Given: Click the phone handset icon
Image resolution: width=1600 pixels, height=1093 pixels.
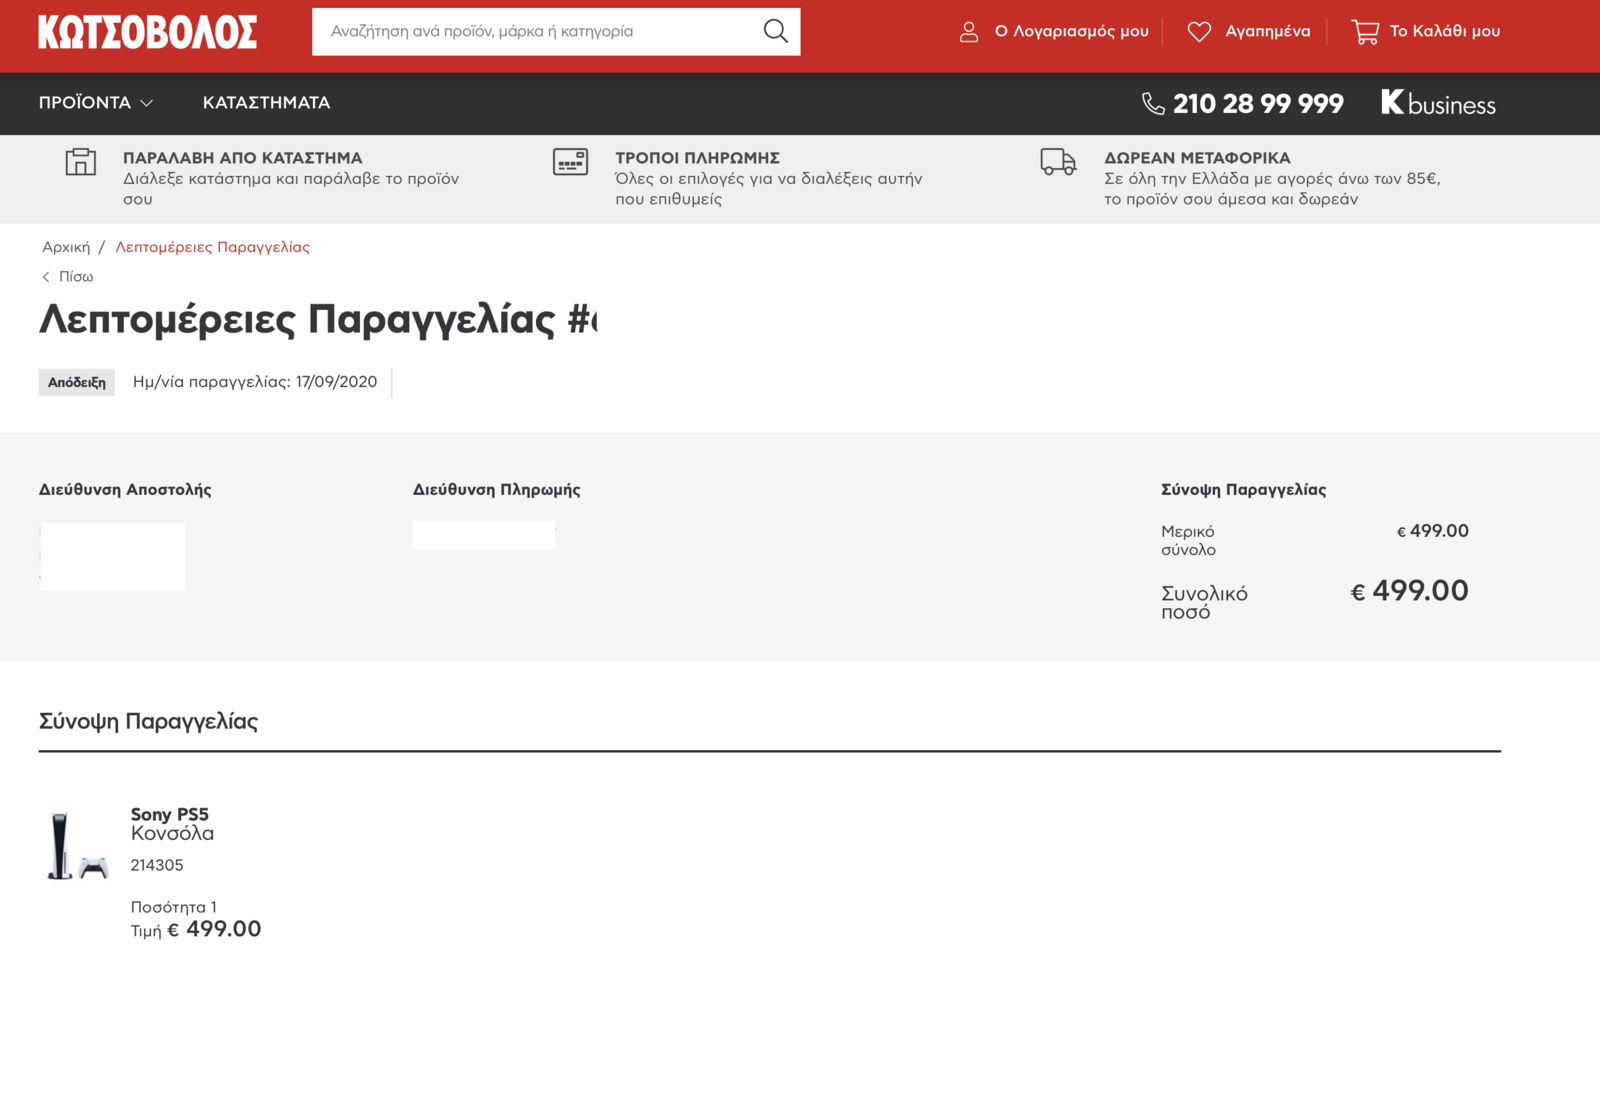Looking at the screenshot, I should [x=1153, y=104].
